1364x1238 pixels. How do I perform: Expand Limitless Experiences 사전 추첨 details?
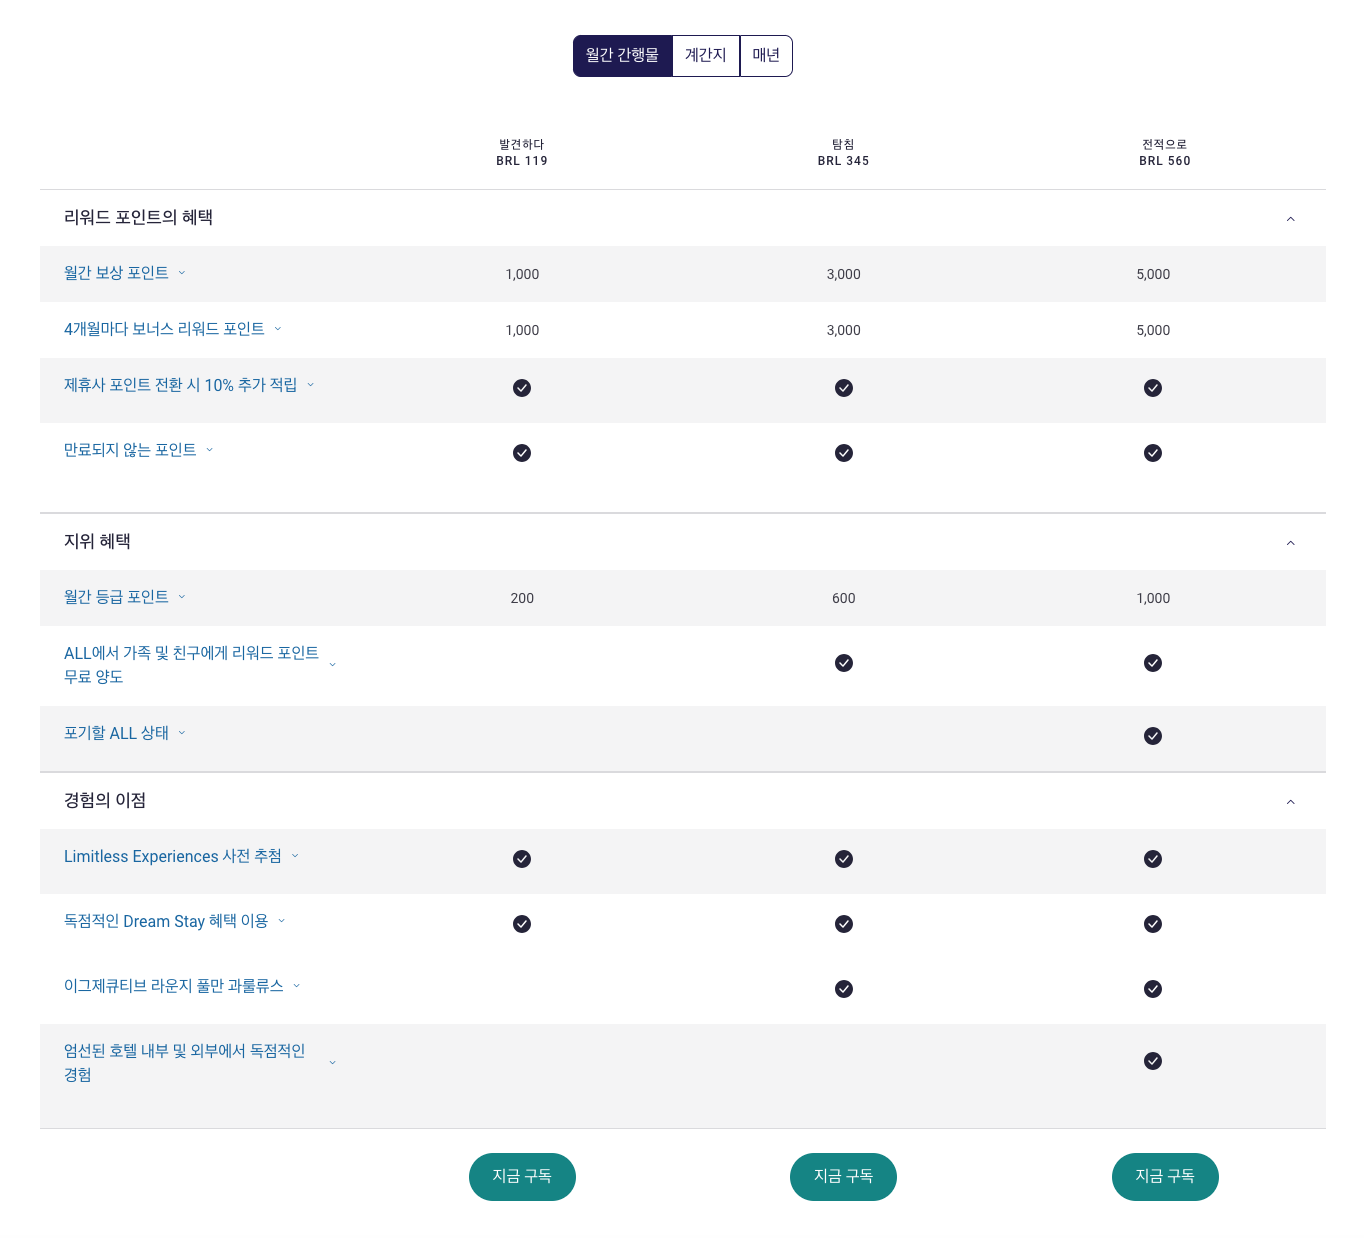(x=181, y=856)
